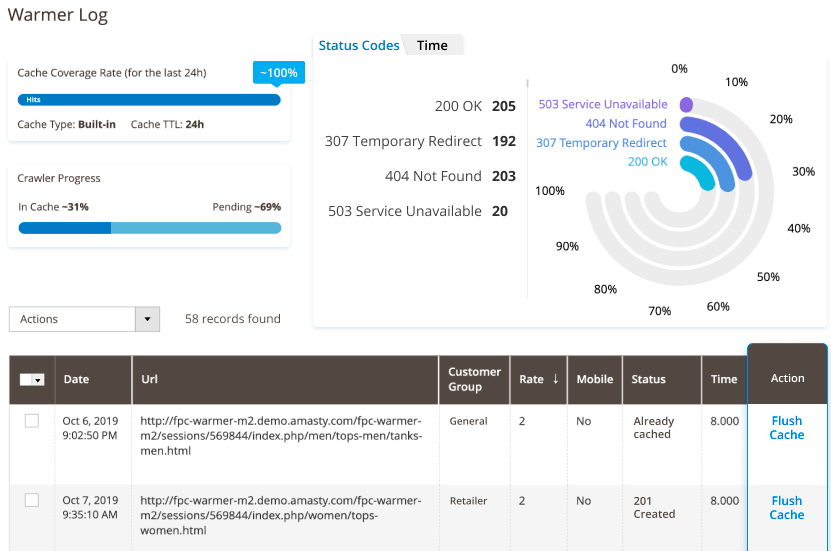Viewport: 831px width, 551px height.
Task: Open the Actions dropdown
Action: point(72,319)
